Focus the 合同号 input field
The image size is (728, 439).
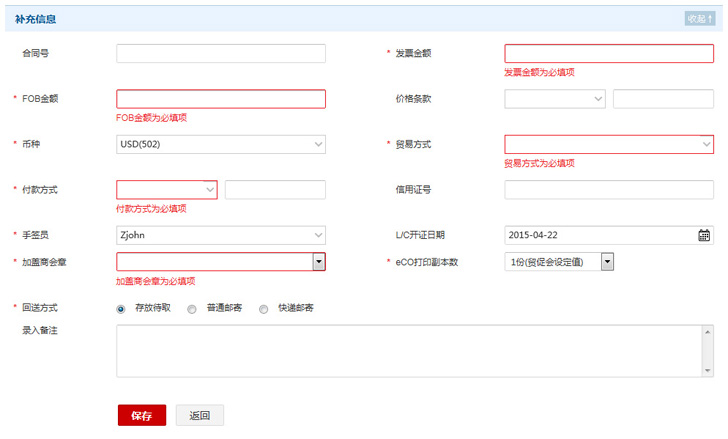coord(221,54)
